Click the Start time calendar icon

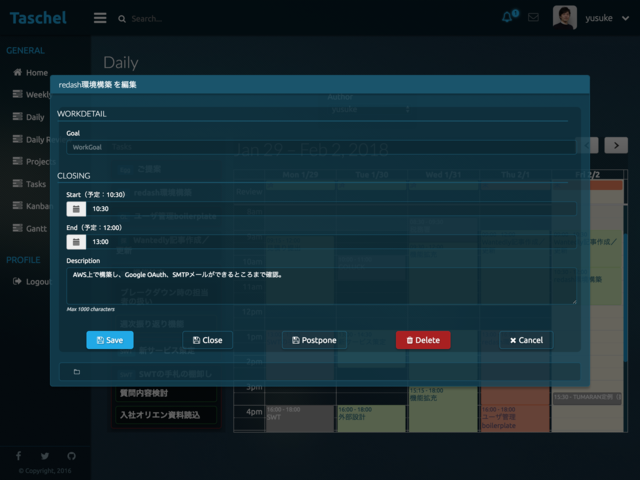(x=76, y=209)
